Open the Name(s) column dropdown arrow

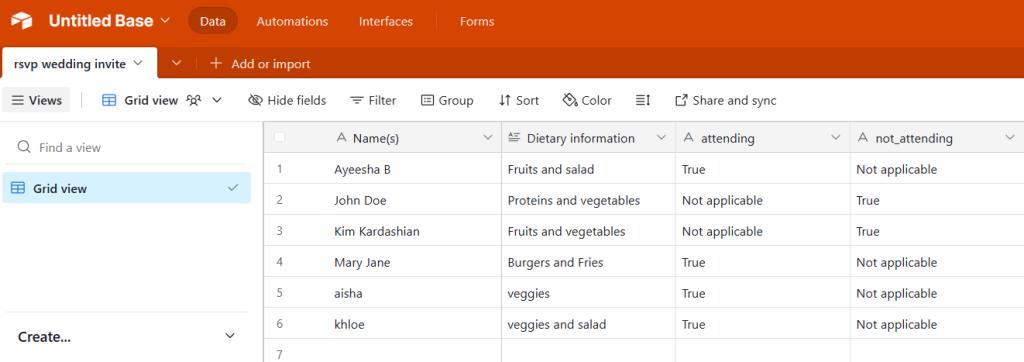click(487, 137)
